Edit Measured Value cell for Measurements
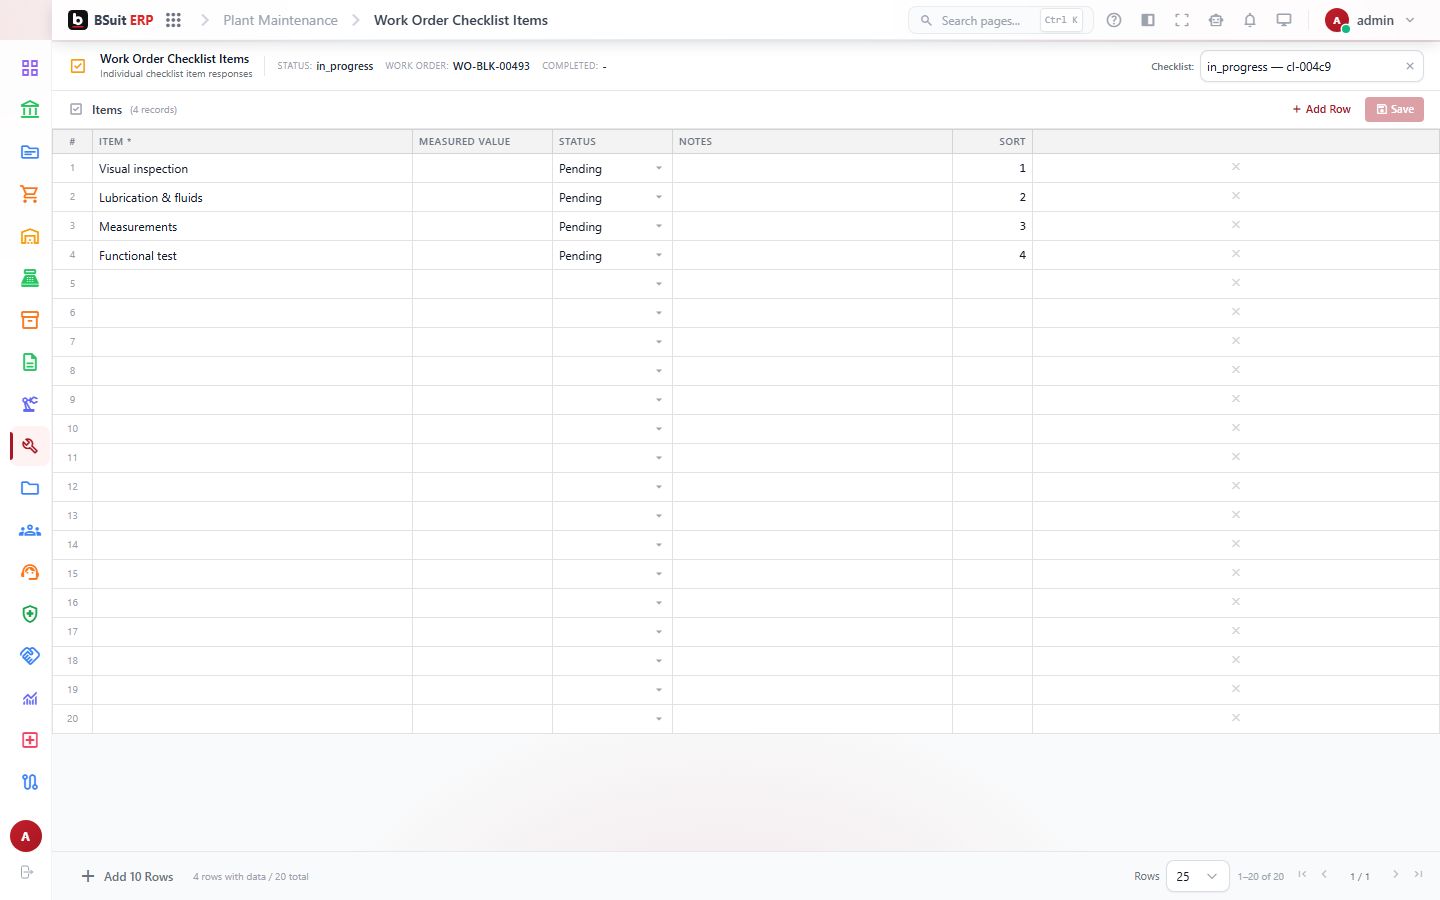The width and height of the screenshot is (1440, 900). (x=482, y=226)
